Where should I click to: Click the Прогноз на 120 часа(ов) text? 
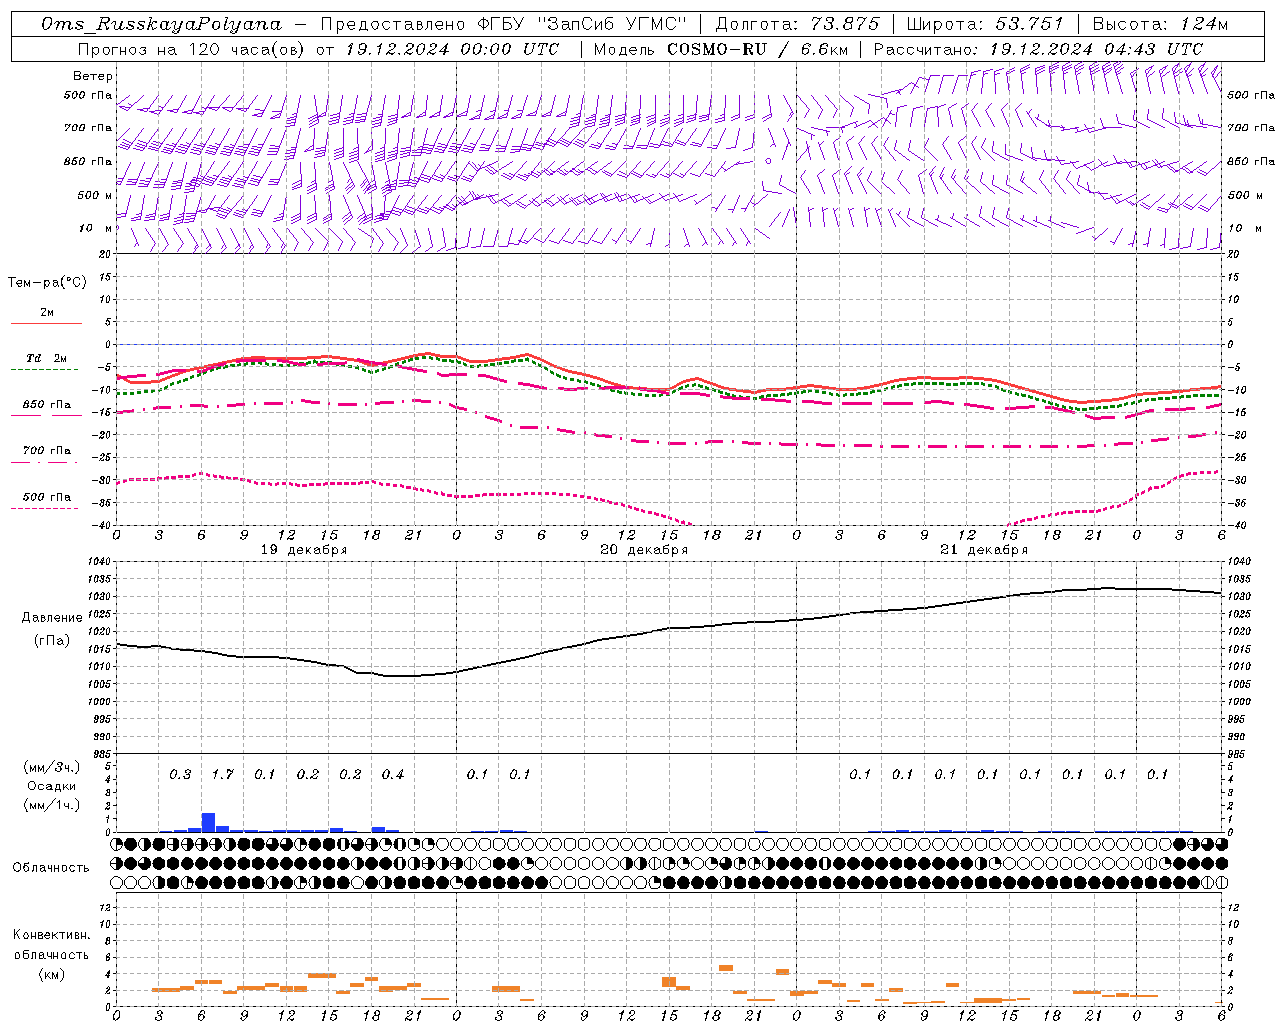[x=192, y=49]
